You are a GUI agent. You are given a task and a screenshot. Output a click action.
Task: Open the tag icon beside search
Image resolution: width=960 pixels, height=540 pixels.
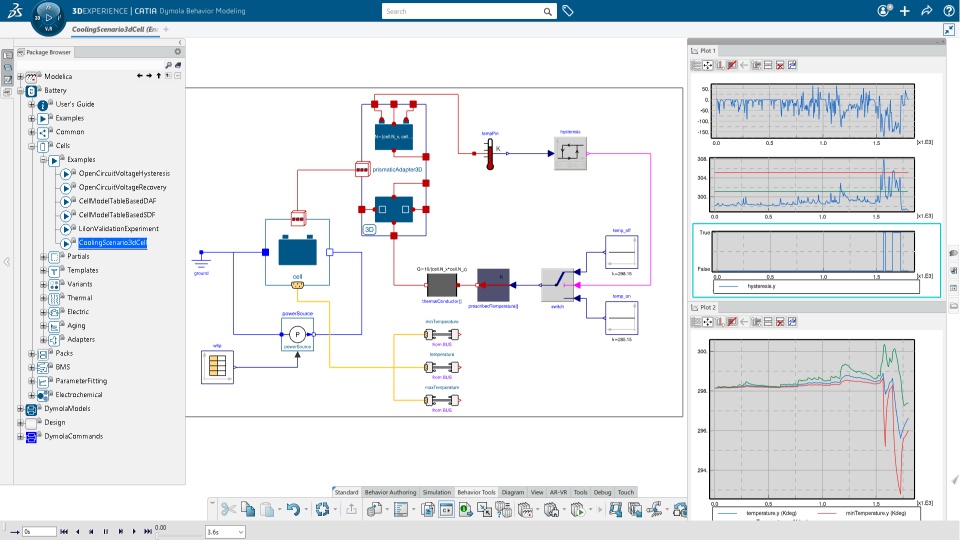pos(568,11)
